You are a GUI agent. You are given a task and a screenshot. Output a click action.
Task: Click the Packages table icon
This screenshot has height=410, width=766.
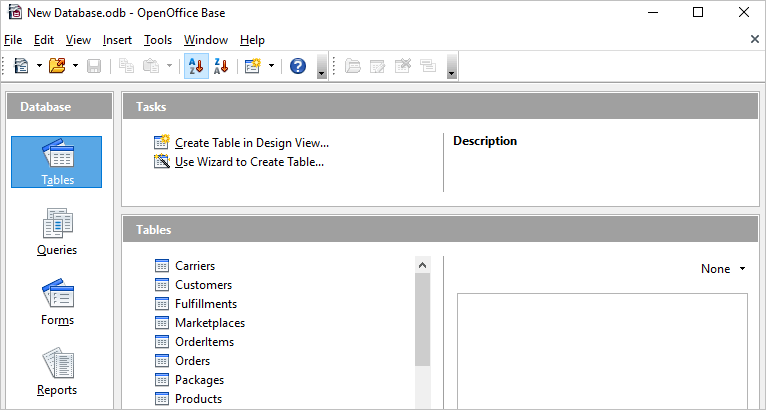(x=162, y=380)
